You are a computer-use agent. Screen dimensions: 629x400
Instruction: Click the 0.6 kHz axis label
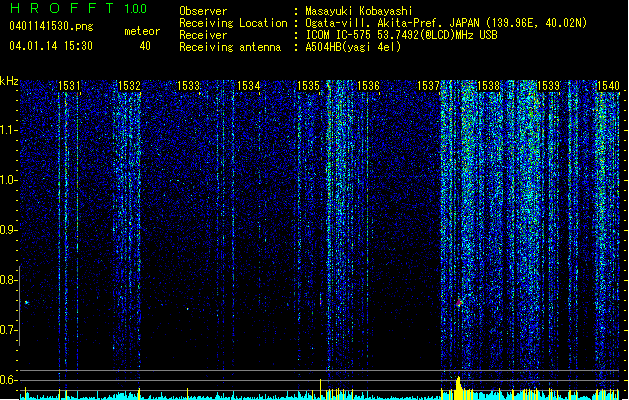click(x=8, y=380)
